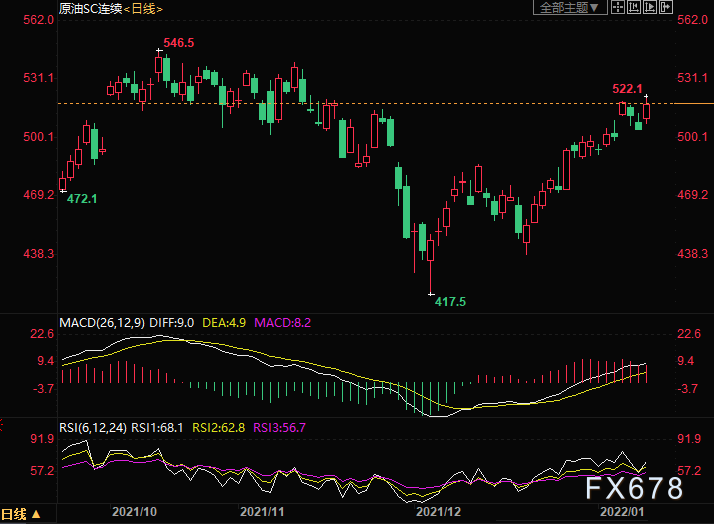The width and height of the screenshot is (714, 524).
Task: Click the 472.1 price label
Action: tap(82, 199)
